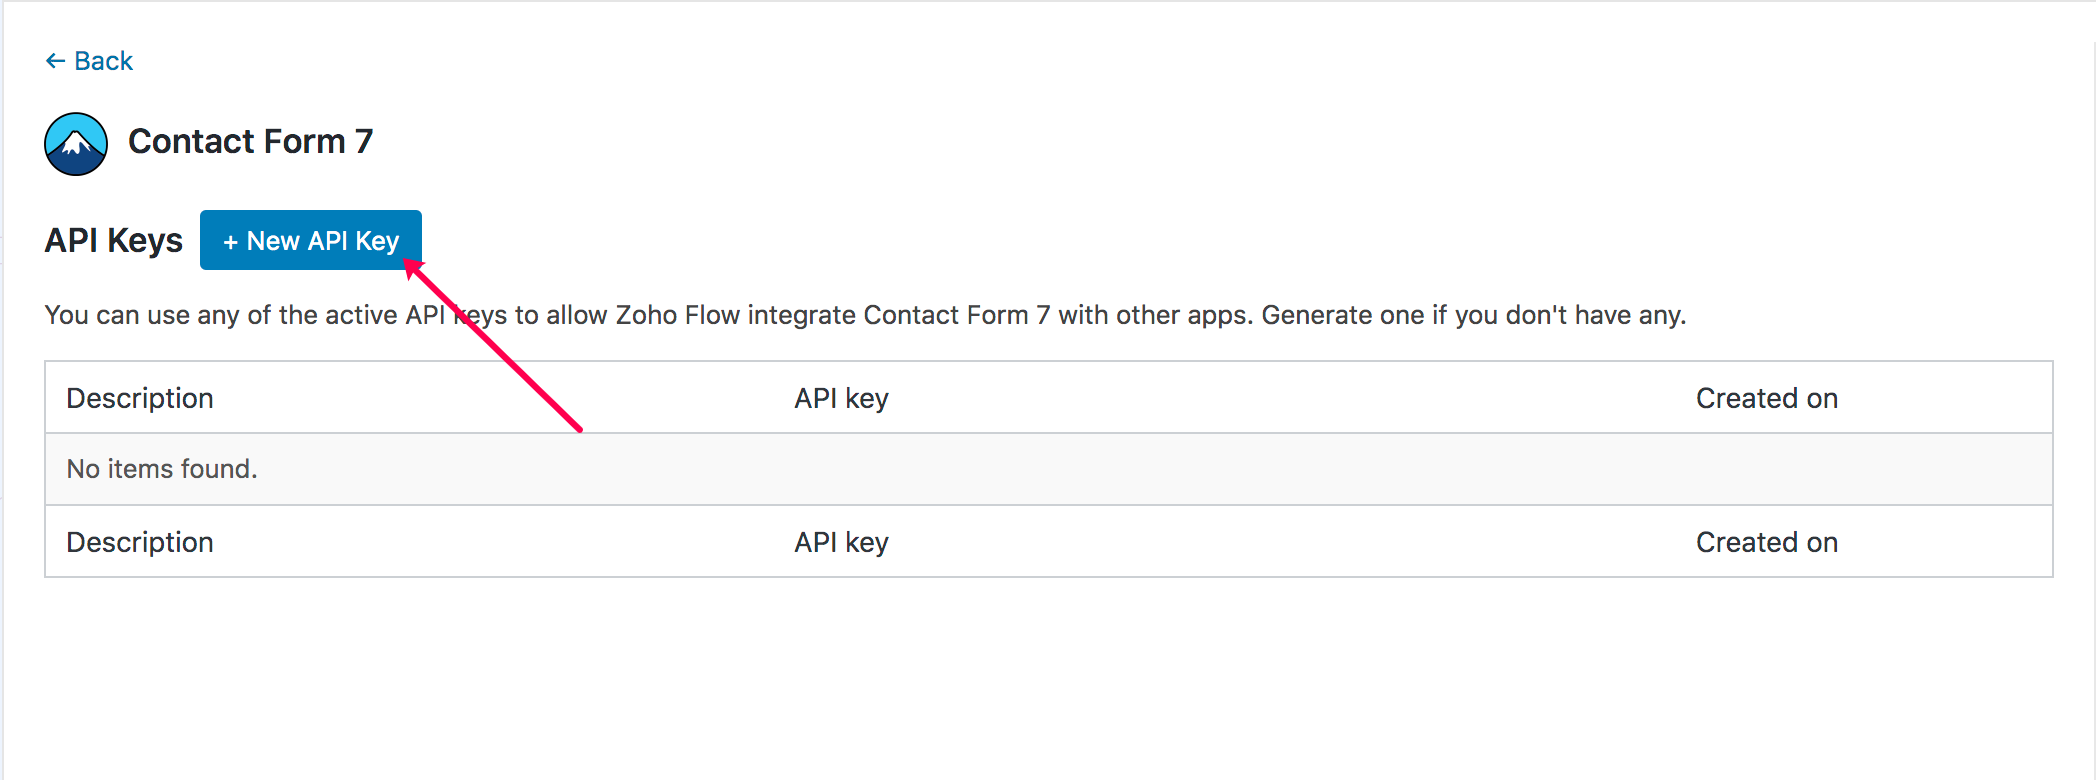Viewport: 2096px width, 780px height.
Task: Click the top API key column header
Action: click(841, 398)
